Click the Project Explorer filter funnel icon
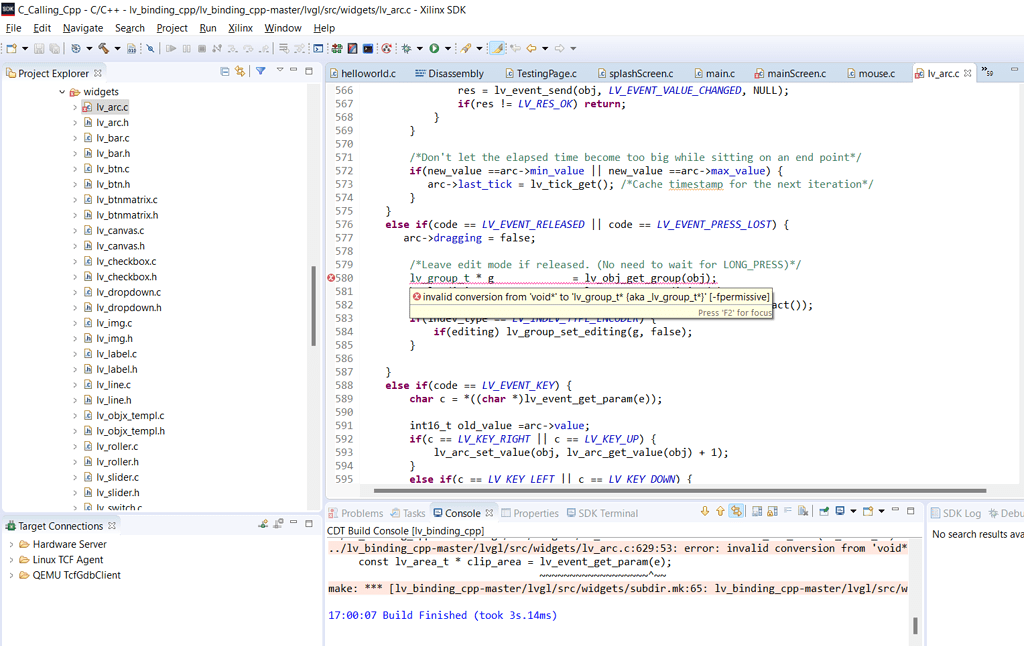The width and height of the screenshot is (1024, 646). [x=261, y=71]
